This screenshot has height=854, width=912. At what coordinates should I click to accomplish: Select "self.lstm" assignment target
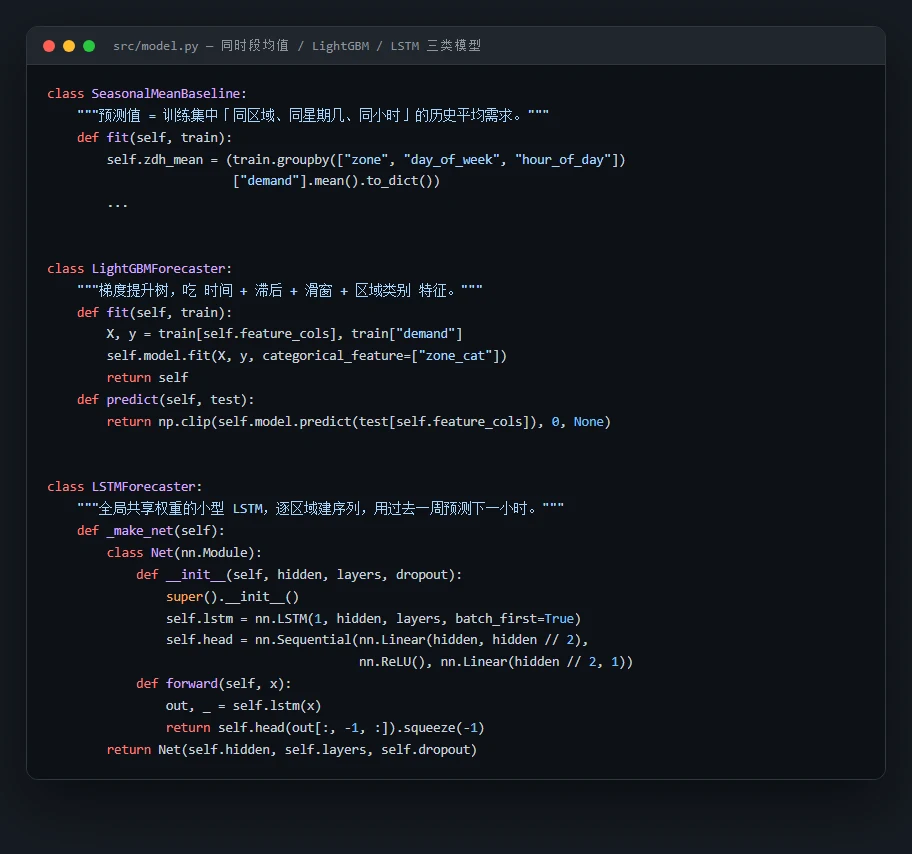click(200, 618)
